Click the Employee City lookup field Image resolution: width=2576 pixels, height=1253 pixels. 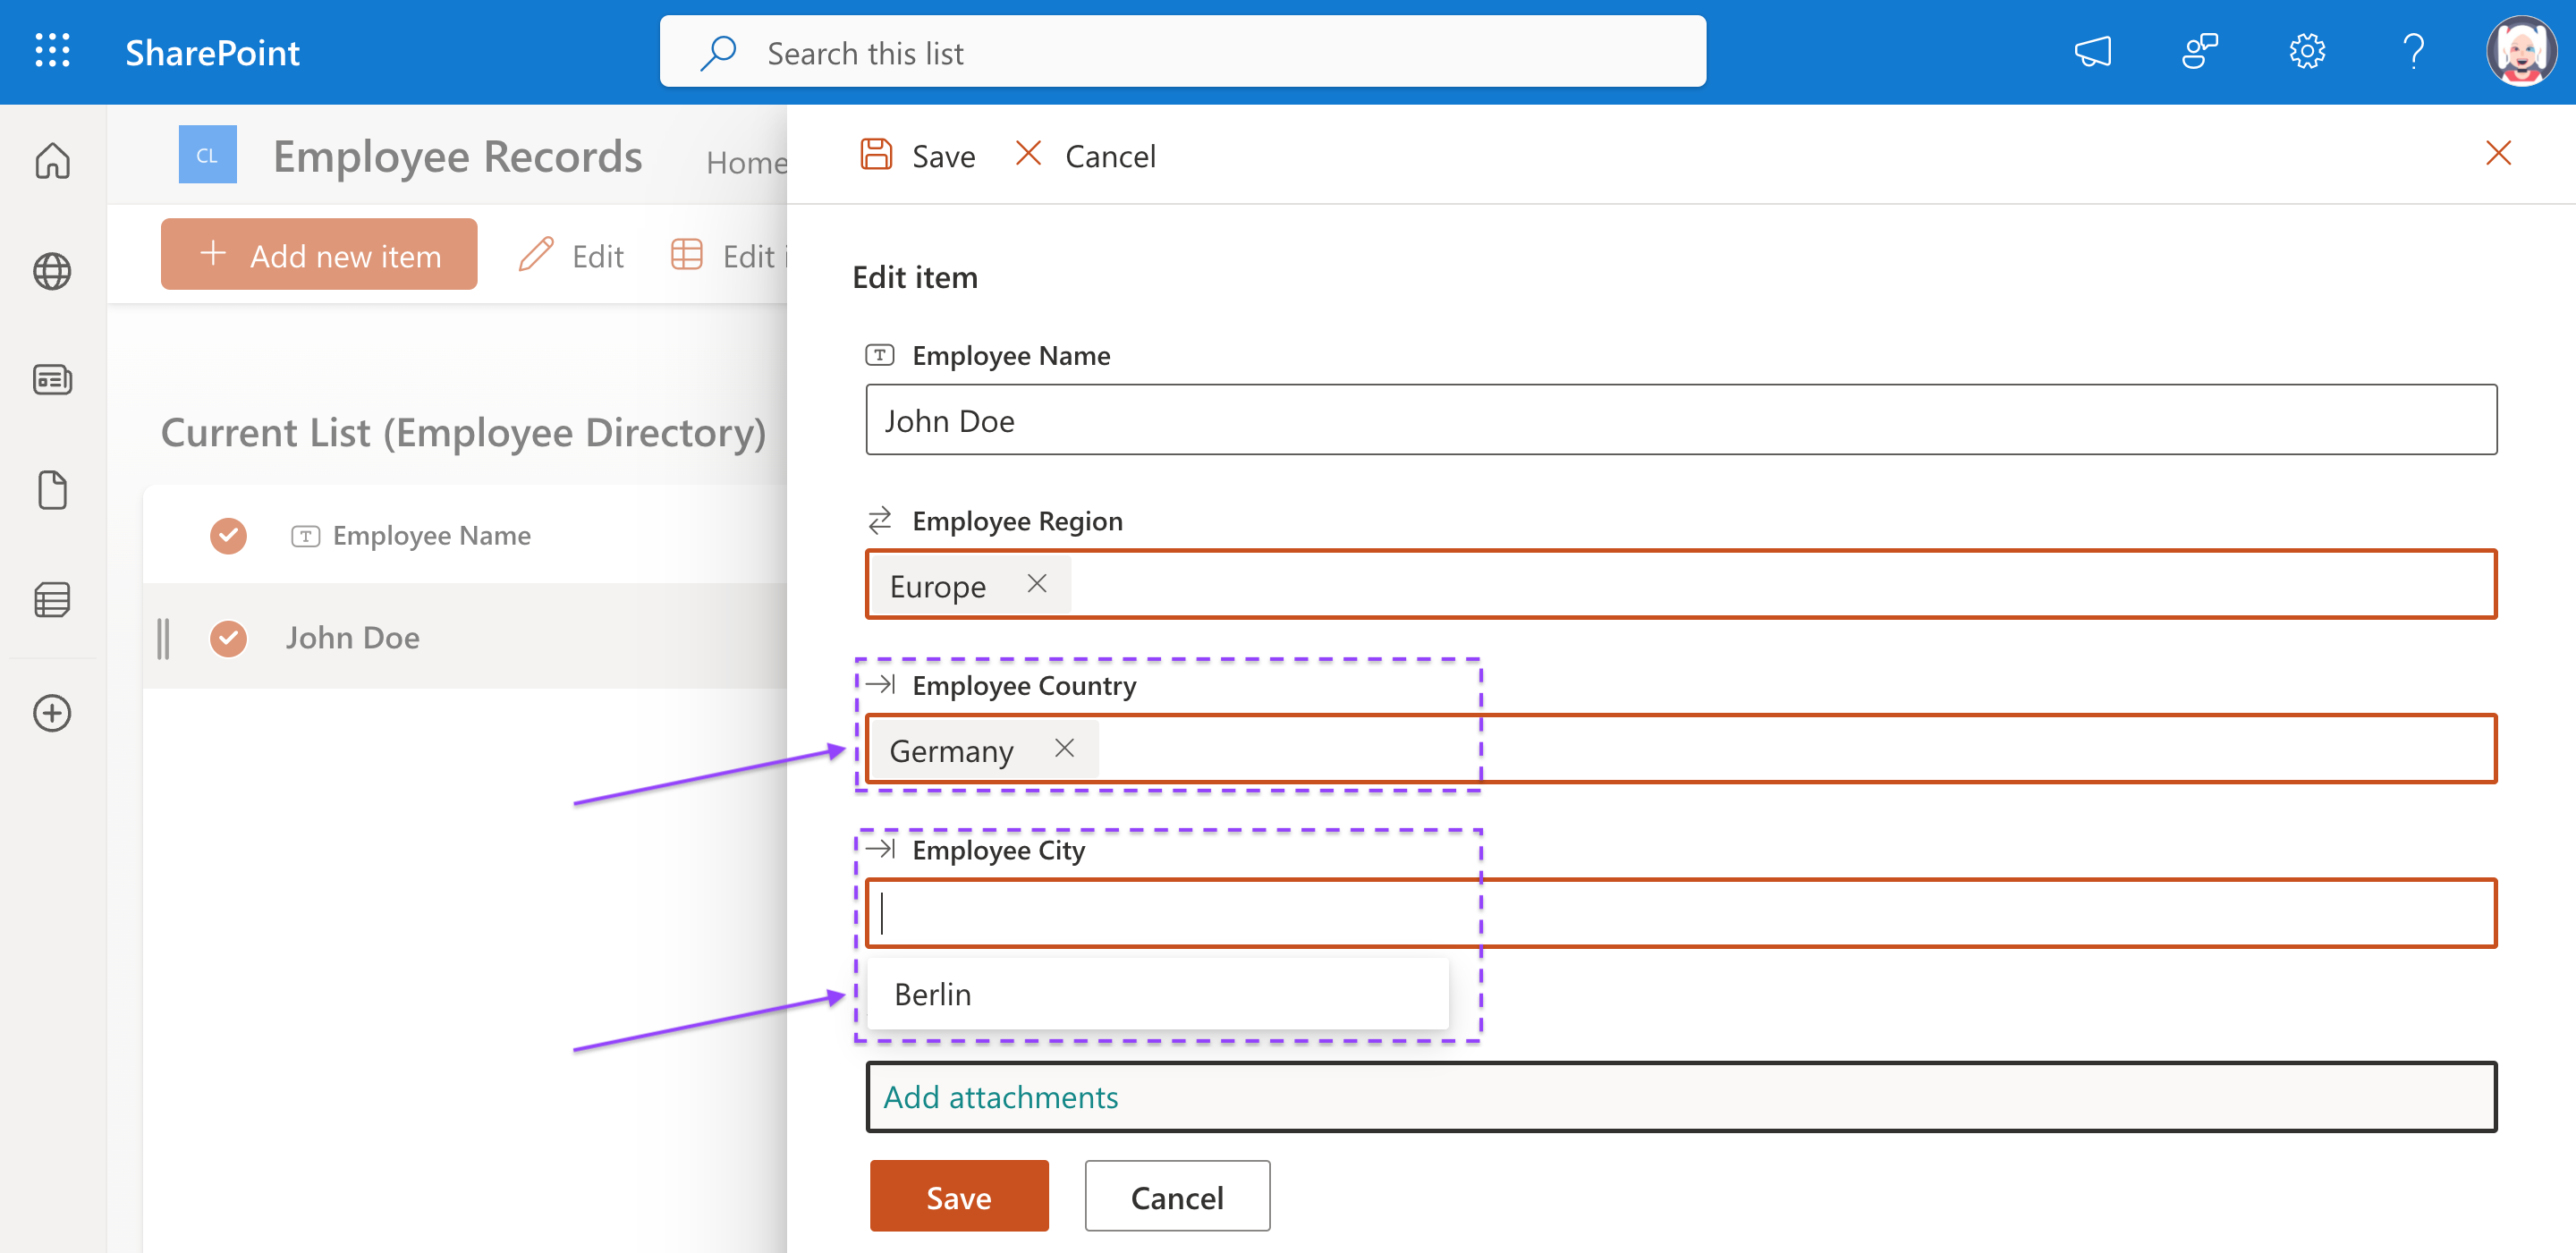tap(1681, 913)
